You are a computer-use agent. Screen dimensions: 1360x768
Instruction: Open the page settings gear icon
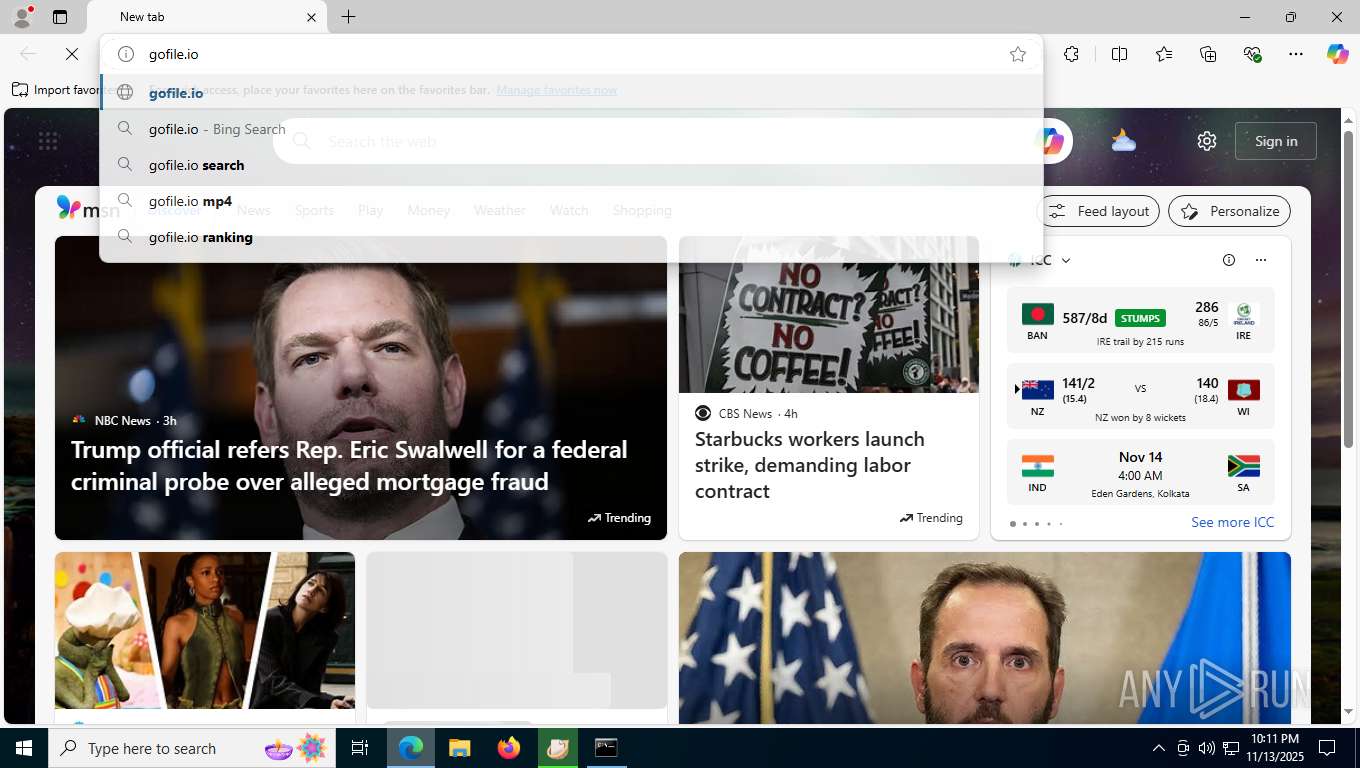pos(1207,141)
